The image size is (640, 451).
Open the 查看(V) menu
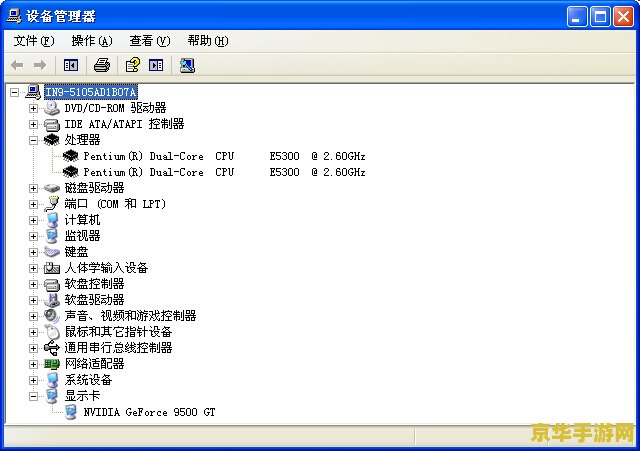pyautogui.click(x=150, y=41)
